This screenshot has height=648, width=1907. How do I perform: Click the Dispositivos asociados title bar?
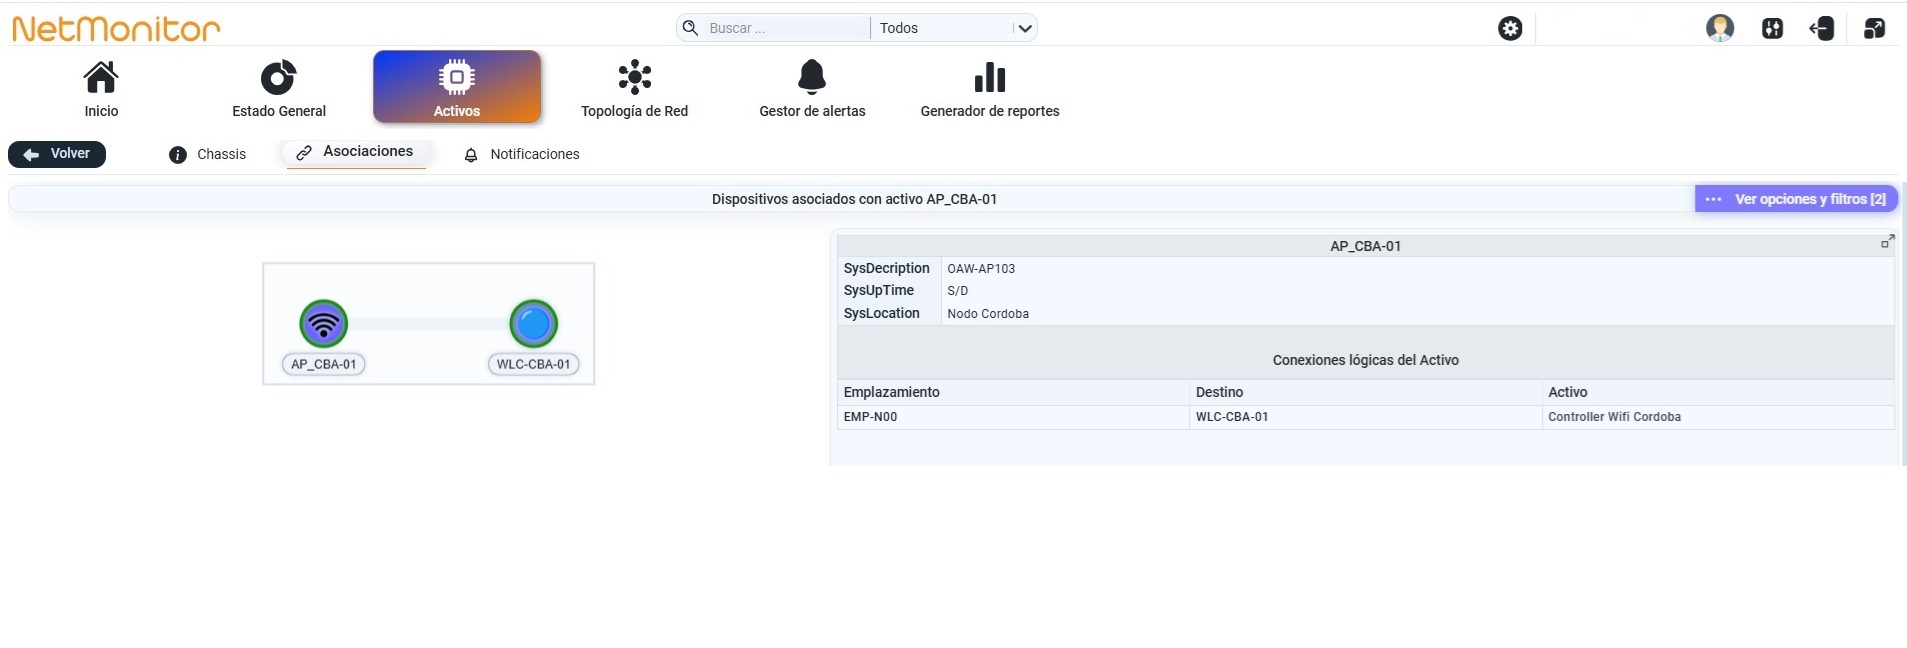point(854,199)
